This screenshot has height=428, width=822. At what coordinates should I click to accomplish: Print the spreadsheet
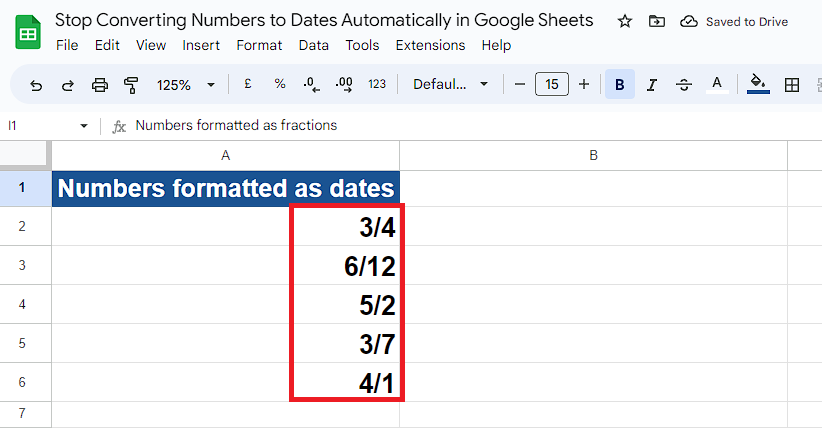coord(100,84)
